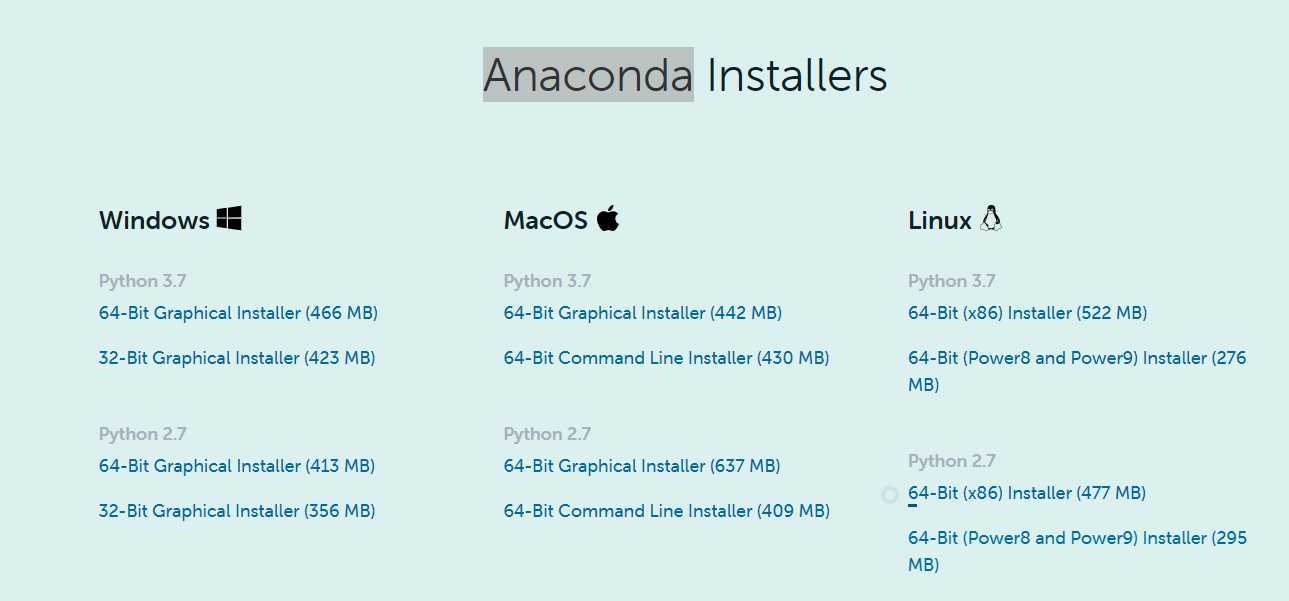1289x601 pixels.
Task: Click the Windows logo icon
Action: point(229,218)
